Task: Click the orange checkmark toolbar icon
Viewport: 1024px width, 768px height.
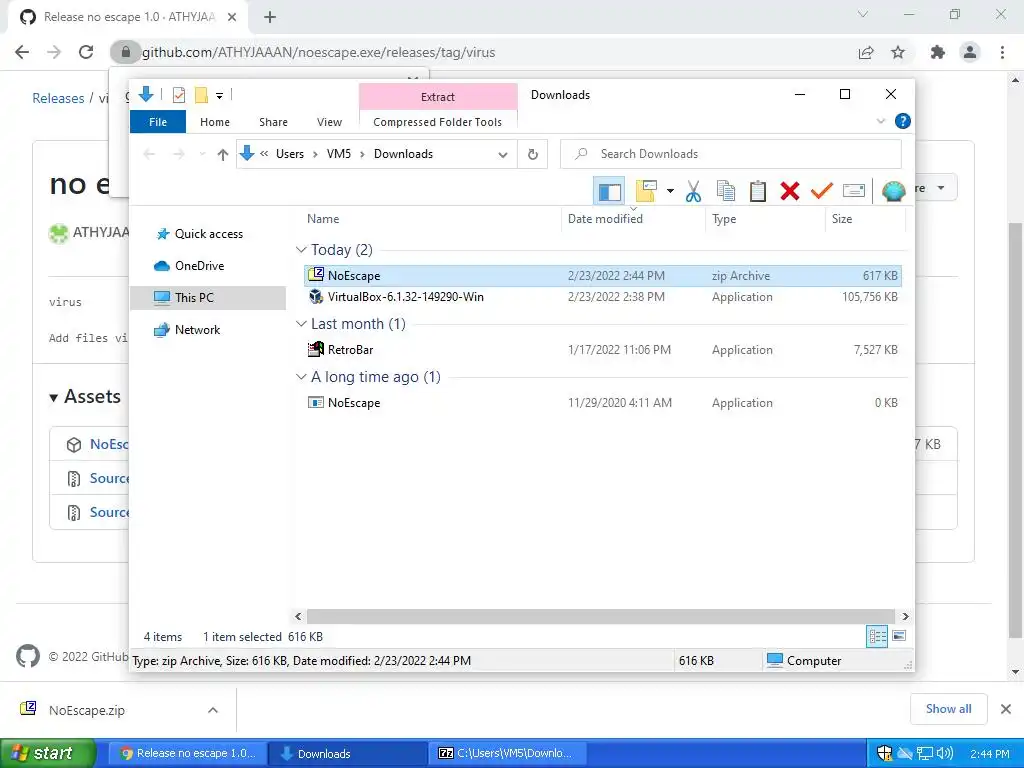Action: [x=822, y=191]
